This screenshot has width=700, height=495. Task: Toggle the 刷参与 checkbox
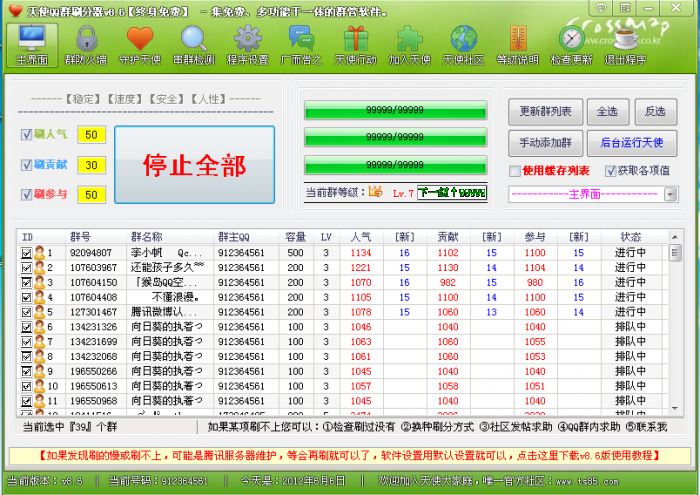pyautogui.click(x=26, y=194)
